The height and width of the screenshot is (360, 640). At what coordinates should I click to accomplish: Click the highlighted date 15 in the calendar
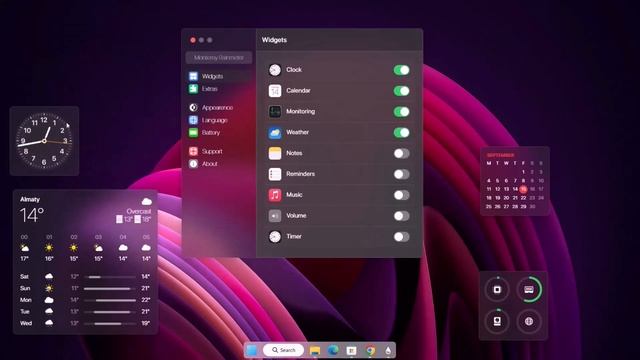(523, 189)
